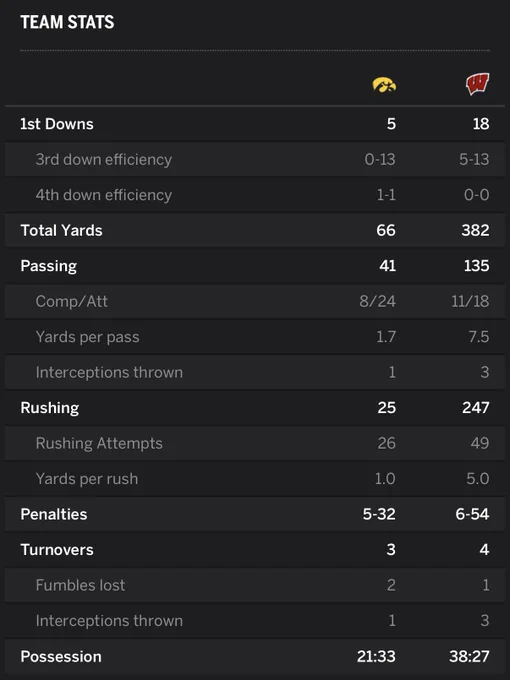510x680 pixels.
Task: Select the TEAM STATS heading
Action: pyautogui.click(x=67, y=22)
